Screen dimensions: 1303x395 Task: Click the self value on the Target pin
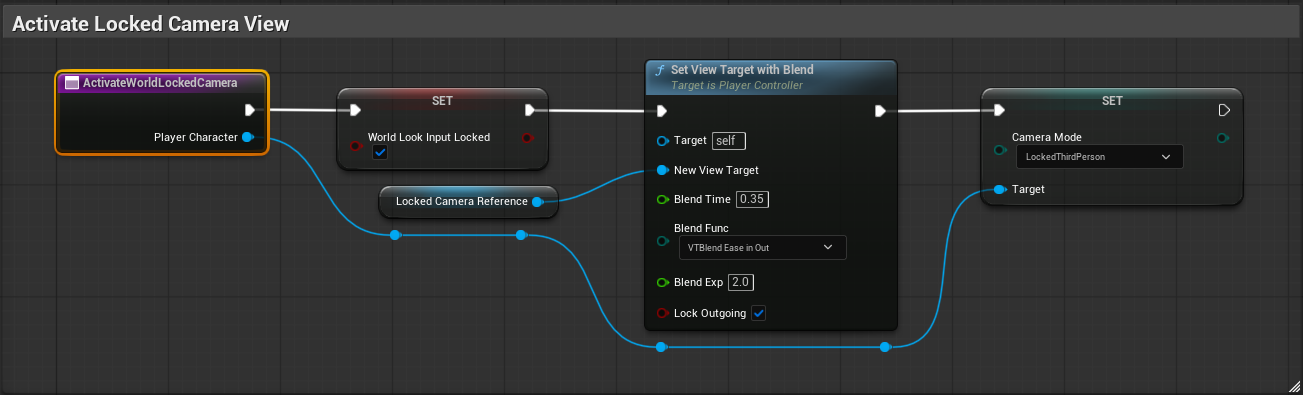coord(729,141)
